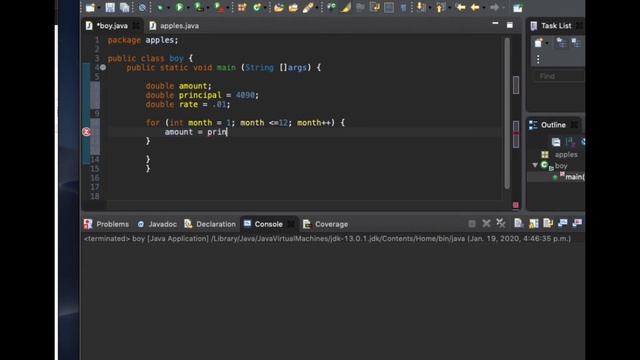
Task: Click Remove Launch X icon in Console
Action: [486, 223]
